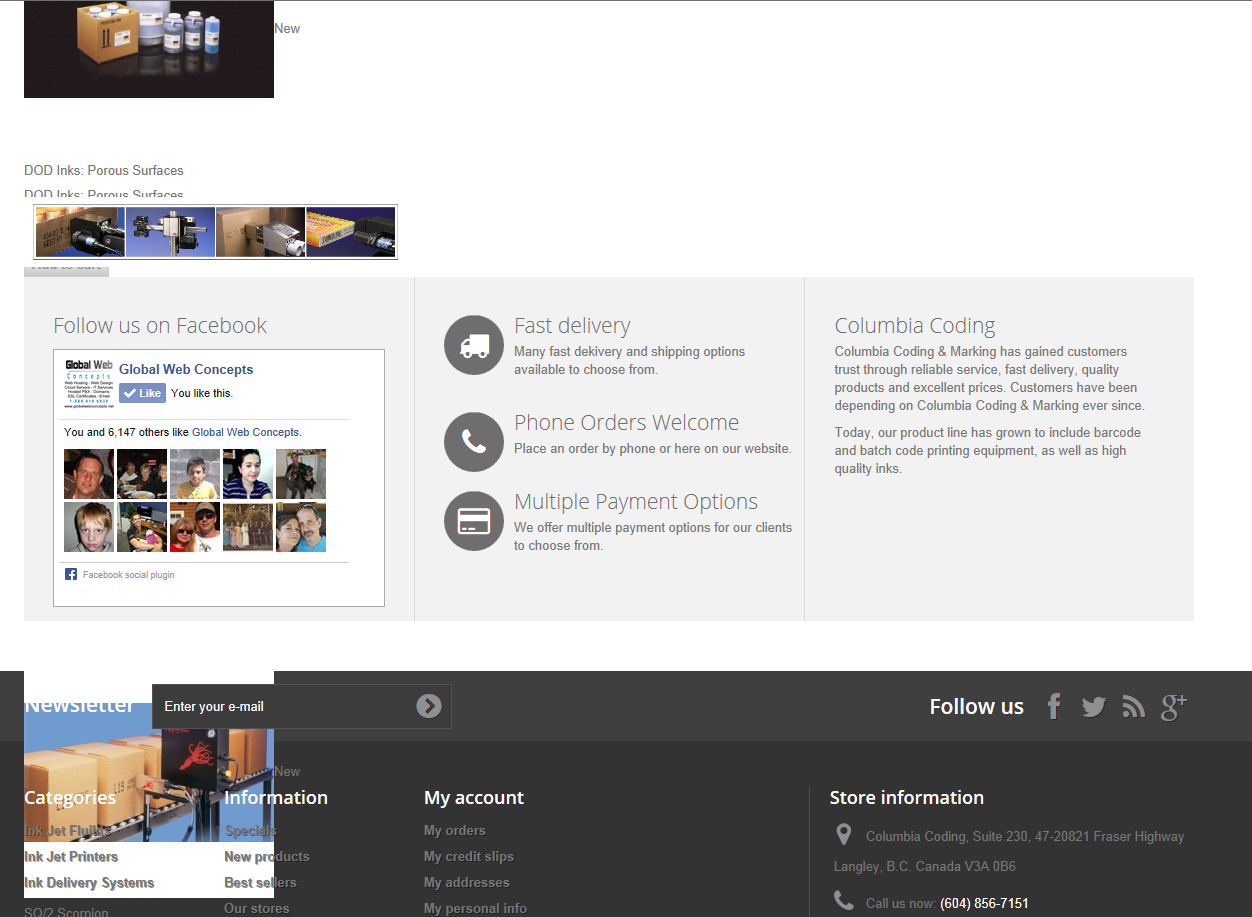Open the Facebook social plugin link
This screenshot has width=1252, height=917.
tap(128, 575)
